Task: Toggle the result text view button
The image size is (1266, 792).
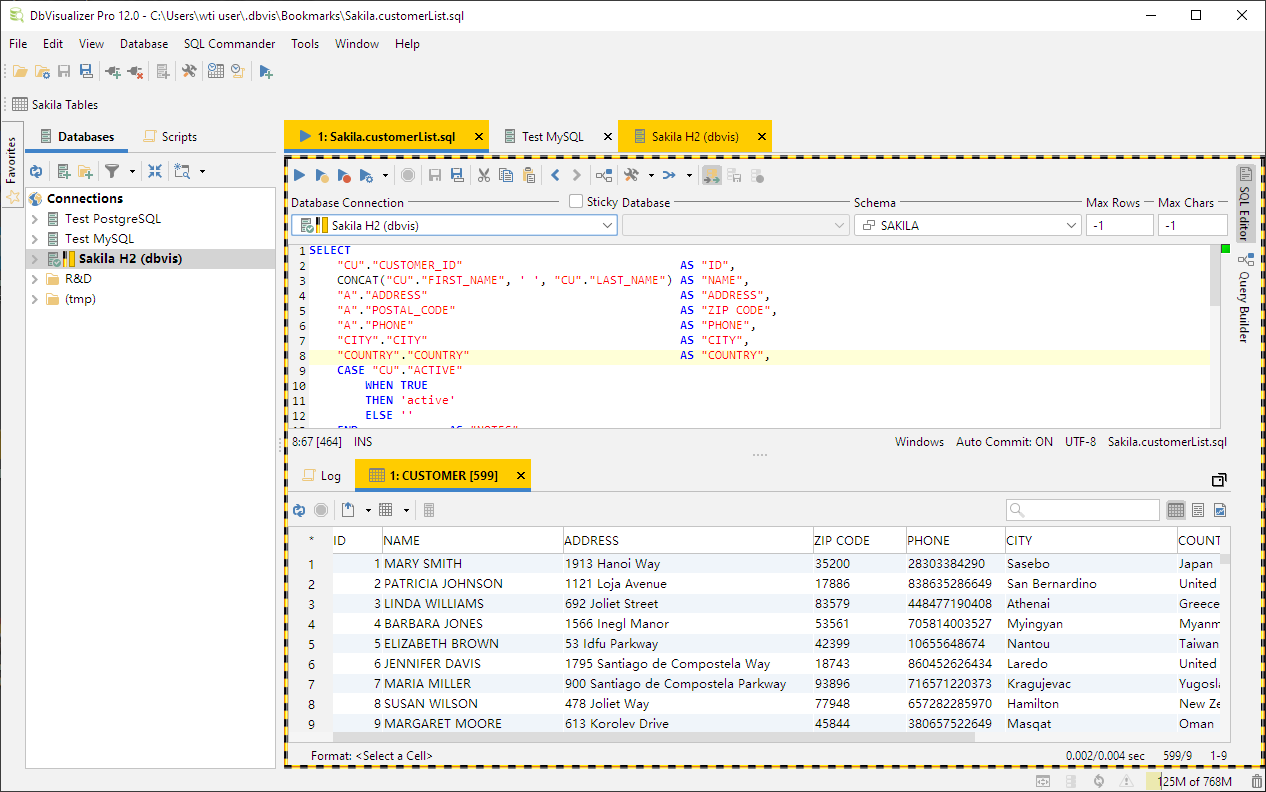Action: (x=1198, y=510)
